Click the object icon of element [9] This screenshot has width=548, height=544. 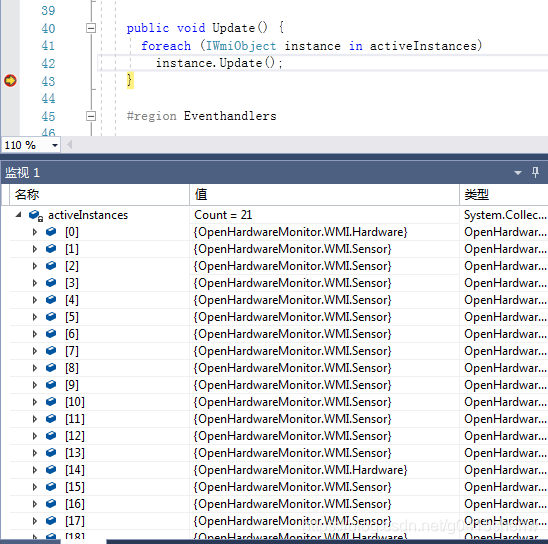point(51,384)
